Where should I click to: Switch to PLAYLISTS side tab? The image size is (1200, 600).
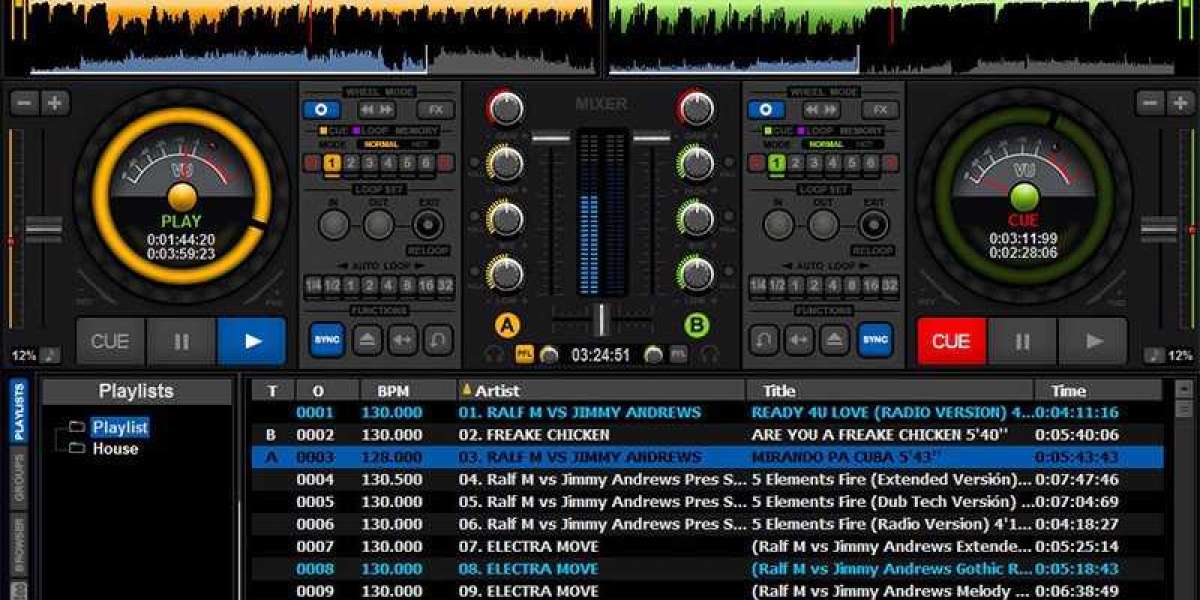point(18,411)
